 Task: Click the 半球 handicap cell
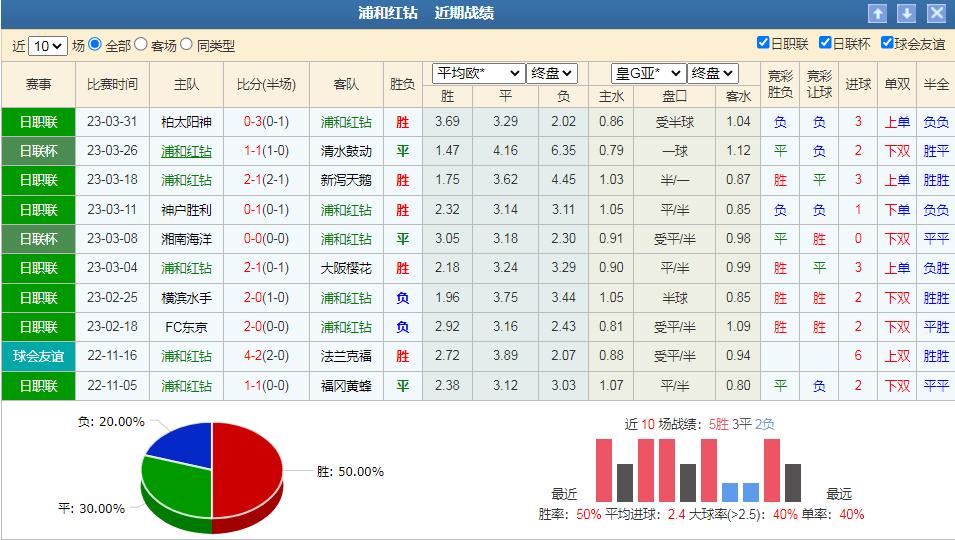click(x=675, y=298)
